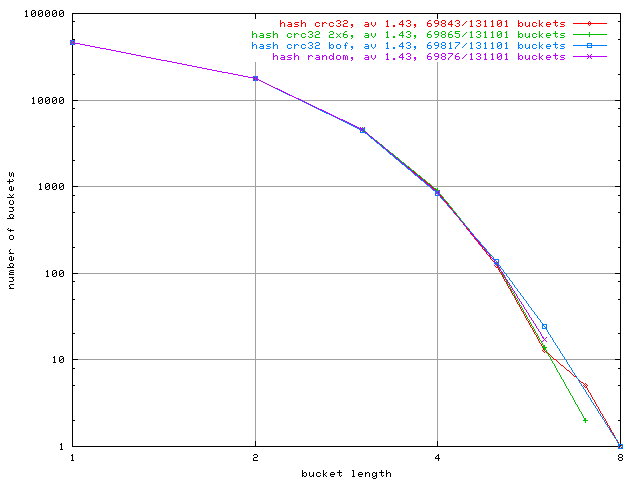The image size is (640, 480).
Task: Click the purple legend line sample with x marker
Action: pos(590,57)
